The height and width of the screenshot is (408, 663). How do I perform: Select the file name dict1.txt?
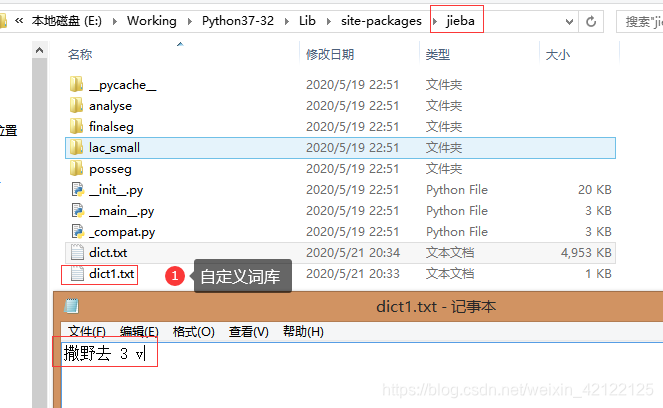click(112, 274)
